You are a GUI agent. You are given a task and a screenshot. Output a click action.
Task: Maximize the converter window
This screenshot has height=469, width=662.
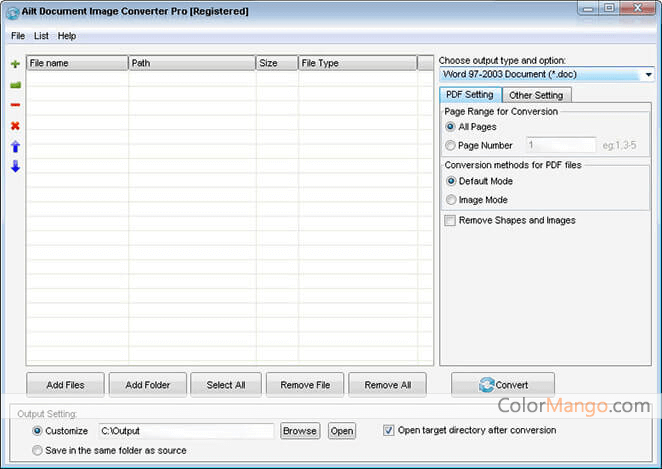click(x=609, y=8)
